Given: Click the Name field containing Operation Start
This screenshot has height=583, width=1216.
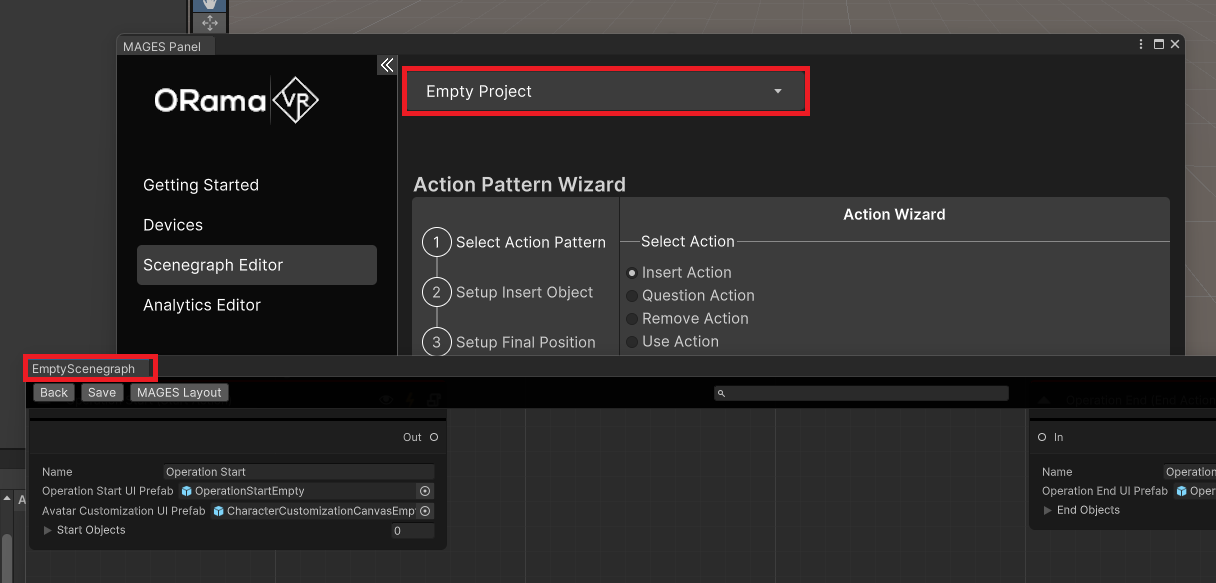Looking at the screenshot, I should pos(299,472).
